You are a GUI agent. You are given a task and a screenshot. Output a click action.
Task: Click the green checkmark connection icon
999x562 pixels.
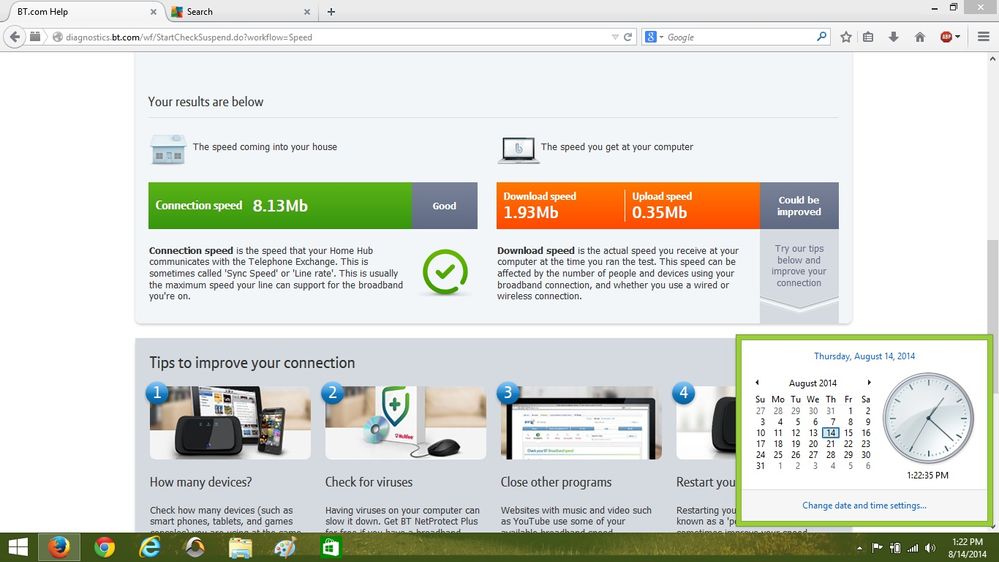[445, 272]
